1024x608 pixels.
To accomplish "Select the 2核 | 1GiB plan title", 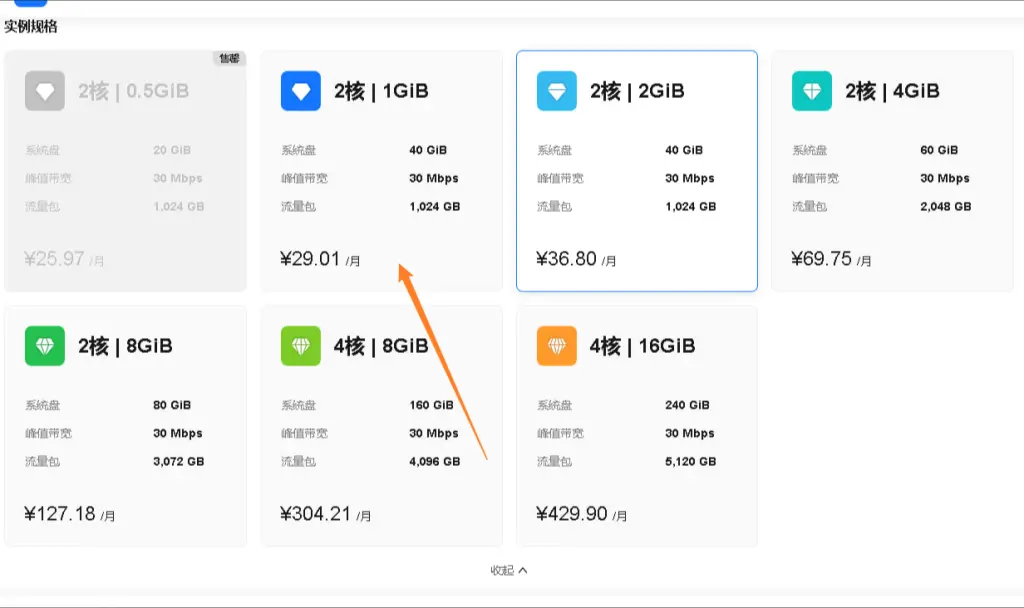I will (x=381, y=91).
